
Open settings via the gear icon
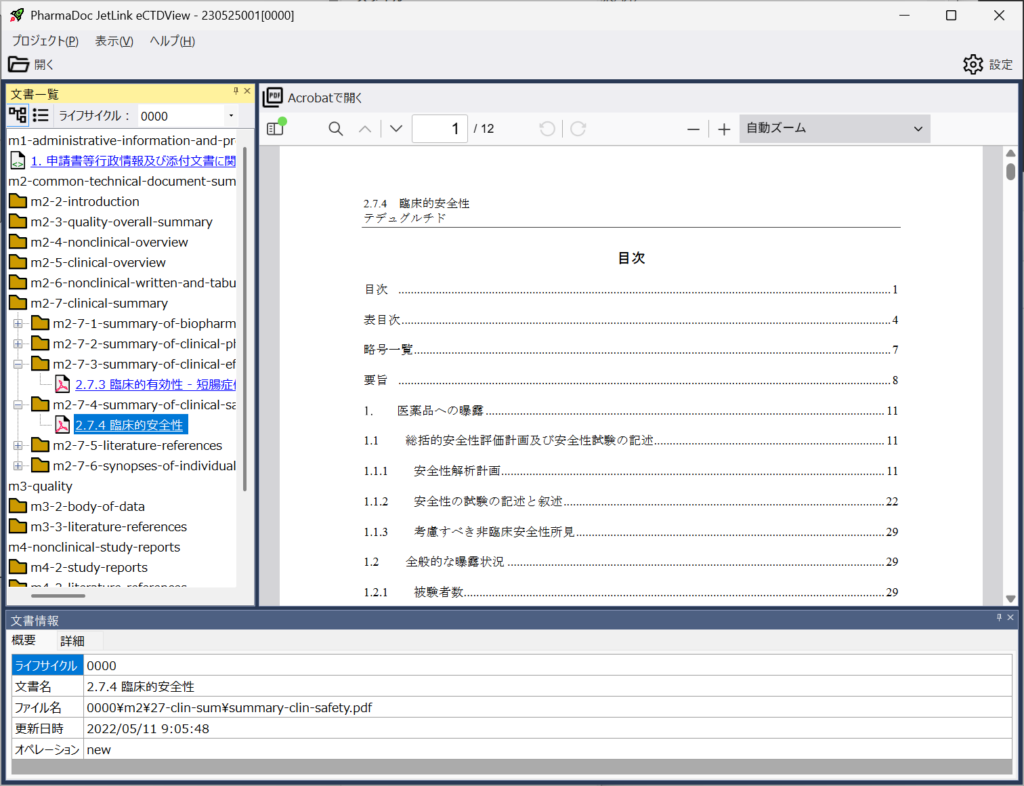pos(973,64)
